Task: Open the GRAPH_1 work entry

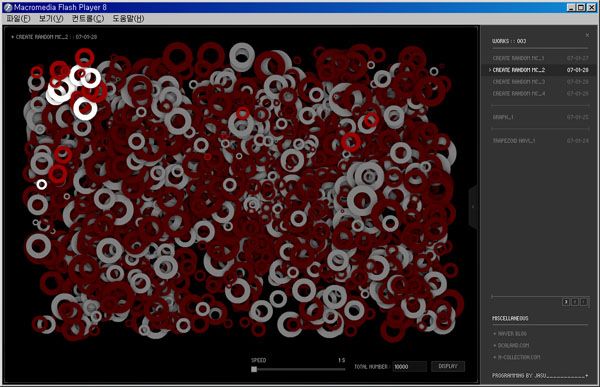Action: (540, 117)
